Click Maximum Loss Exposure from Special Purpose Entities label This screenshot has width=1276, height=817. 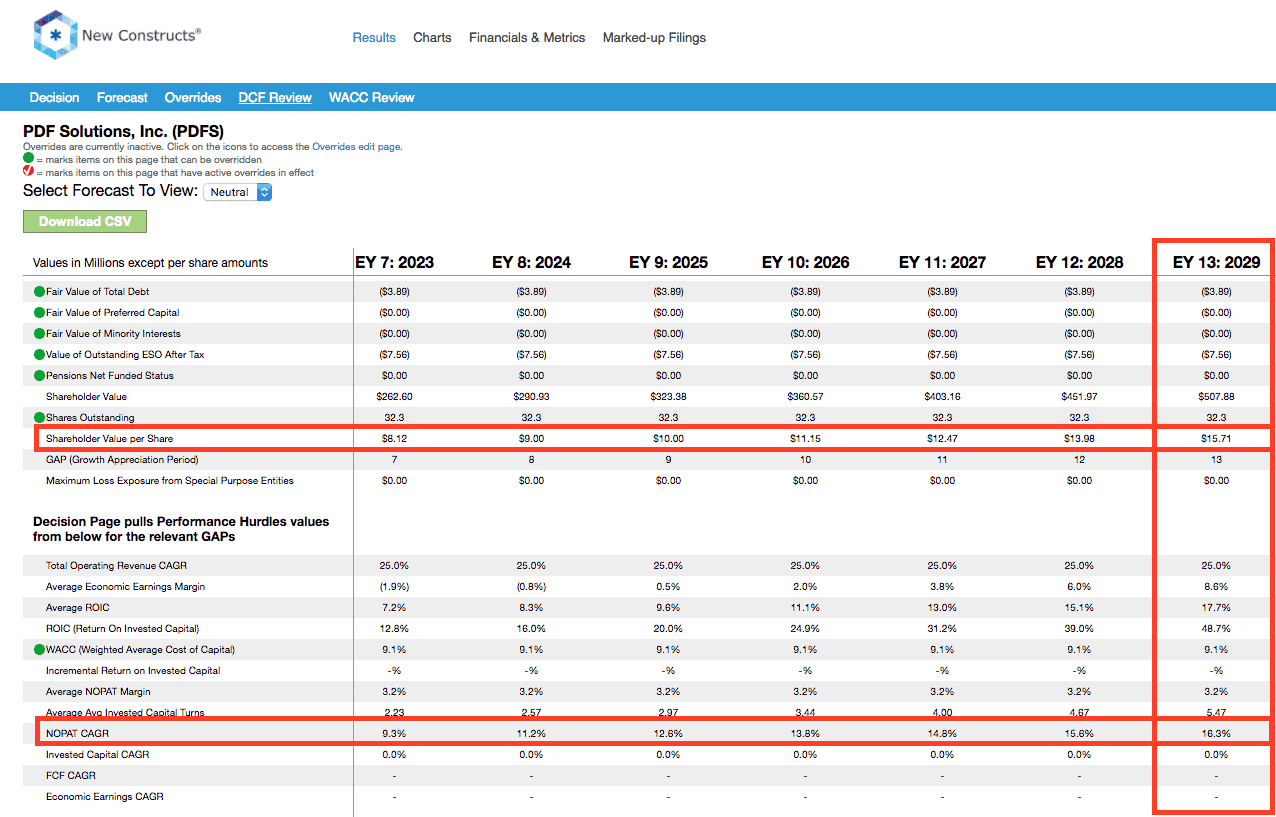[x=170, y=481]
